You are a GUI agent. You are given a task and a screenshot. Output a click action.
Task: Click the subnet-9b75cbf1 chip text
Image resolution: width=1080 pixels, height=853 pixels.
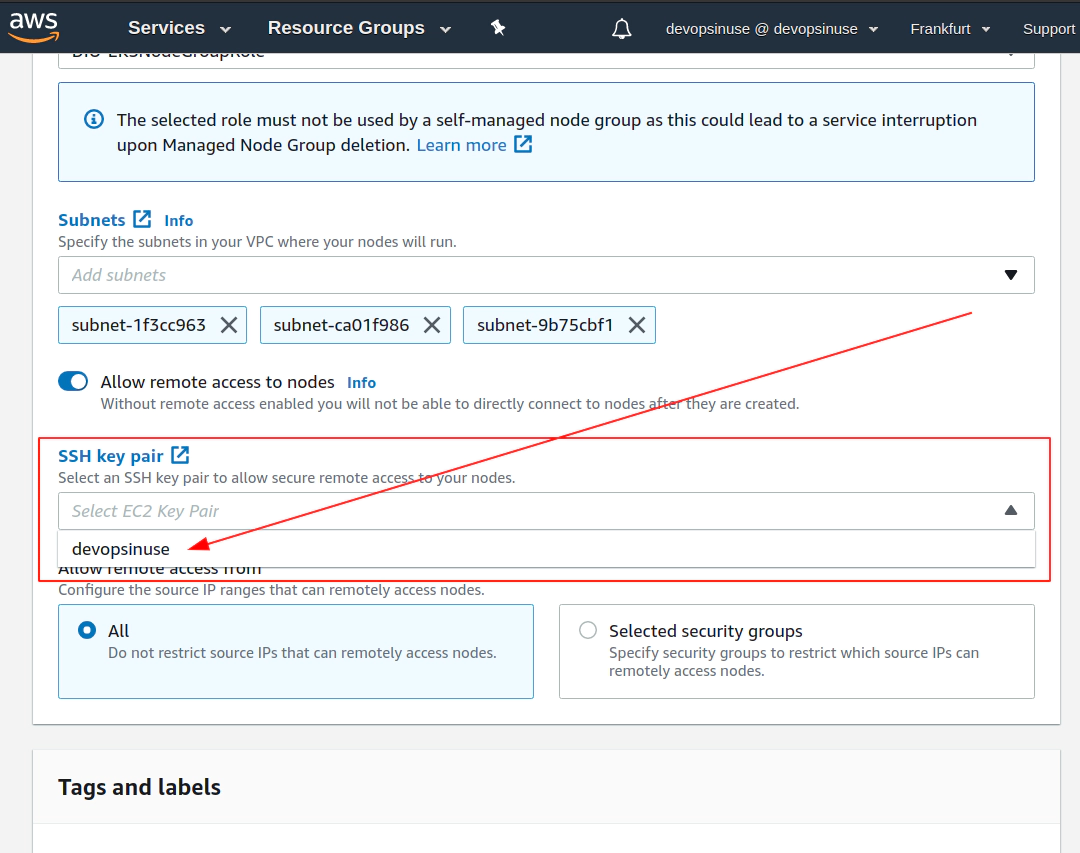click(545, 325)
